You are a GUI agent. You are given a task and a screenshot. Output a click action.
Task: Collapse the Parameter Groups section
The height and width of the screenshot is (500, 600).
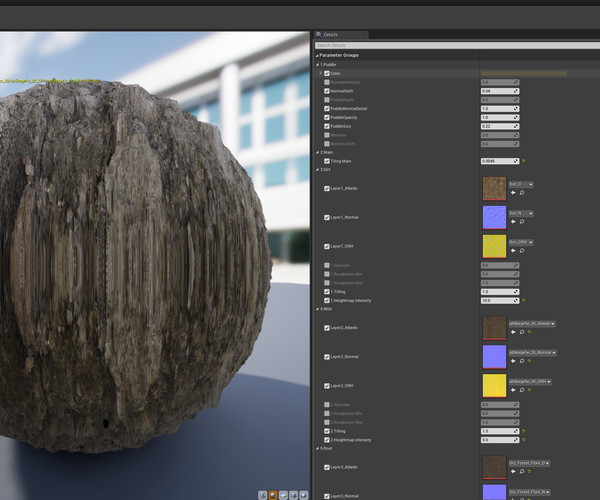[317, 56]
